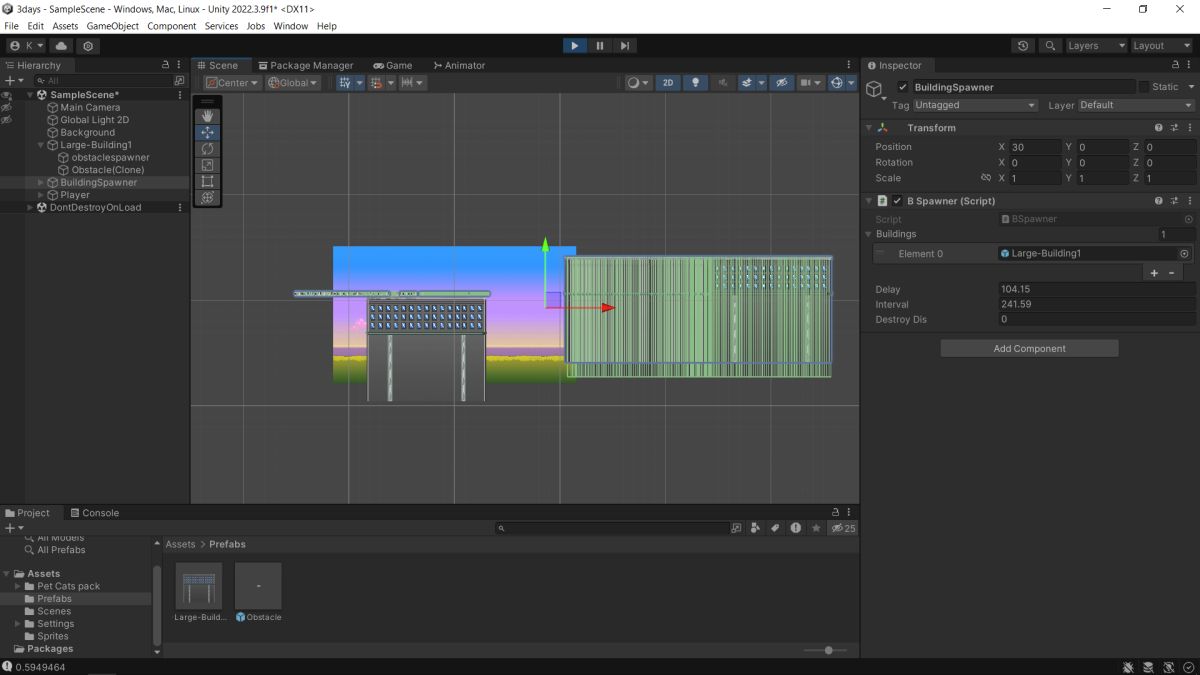Open the GameObject menu
1200x675 pixels.
click(x=112, y=26)
